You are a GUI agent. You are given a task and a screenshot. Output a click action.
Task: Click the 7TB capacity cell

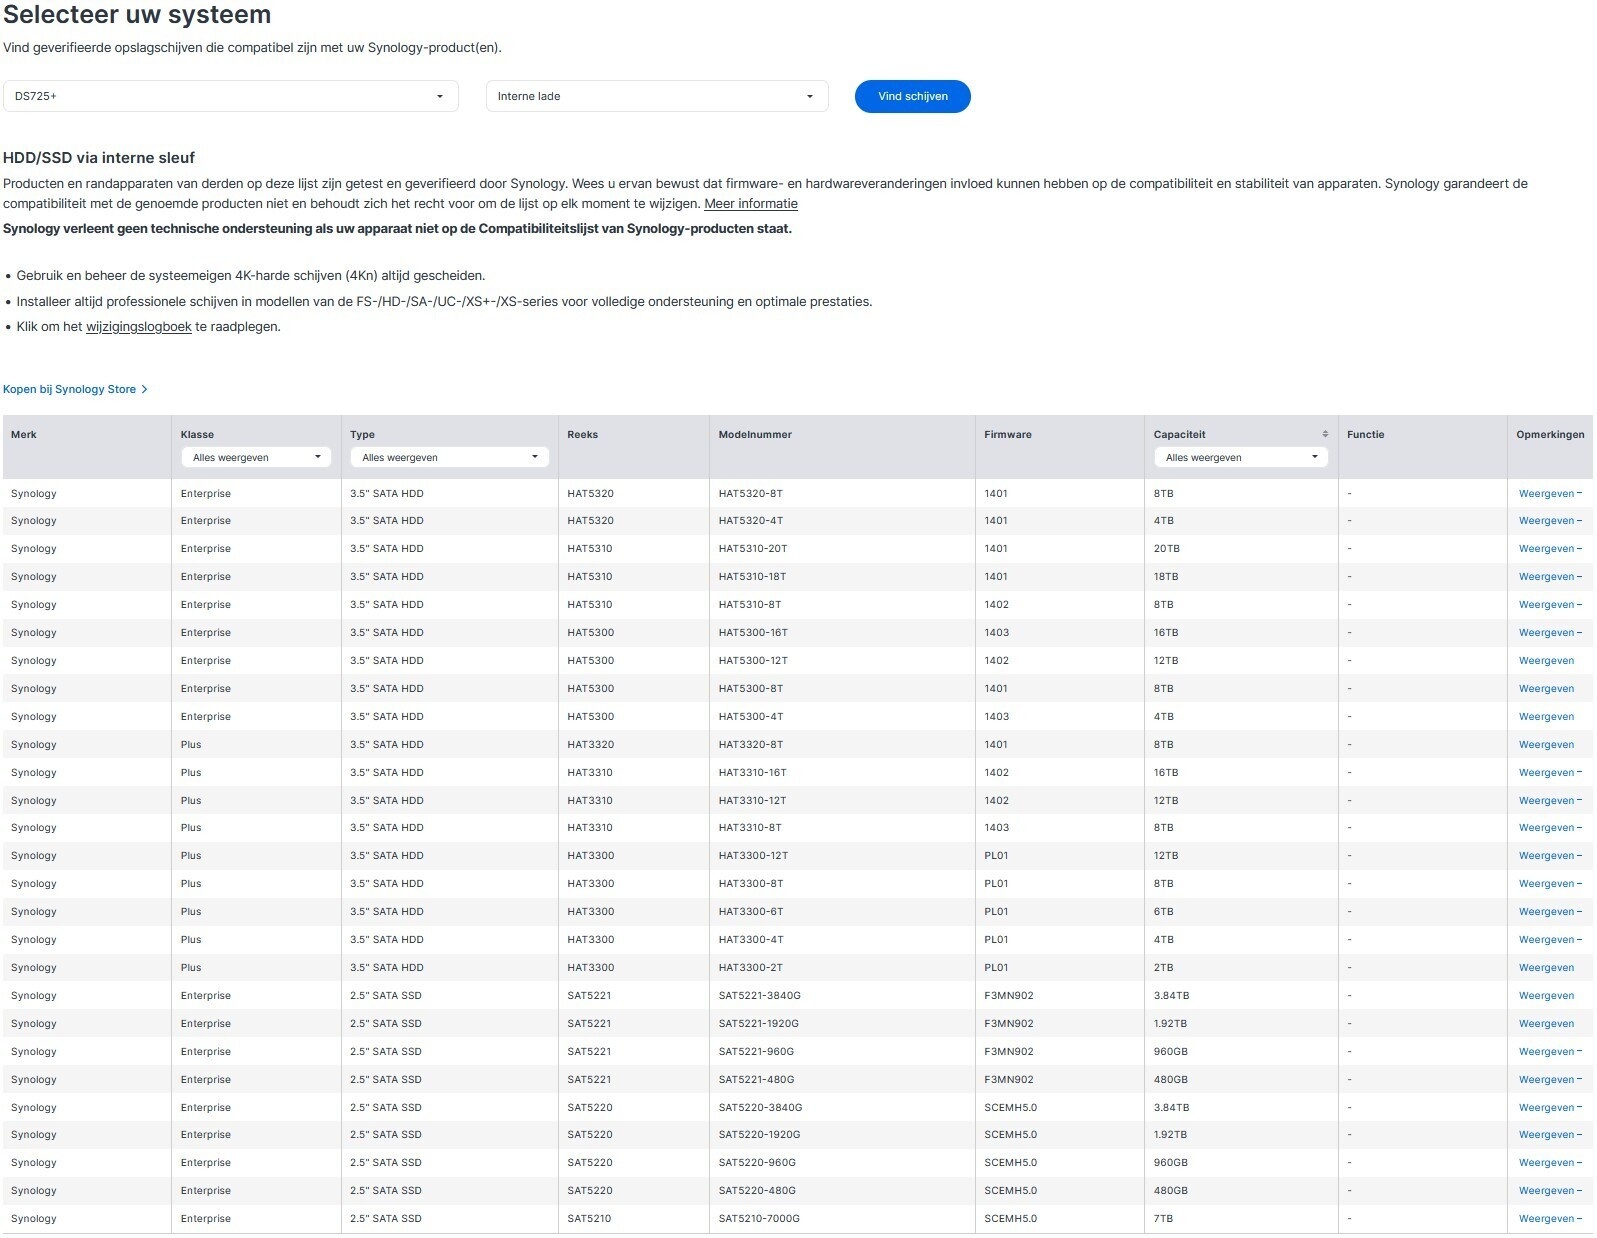1163,1219
